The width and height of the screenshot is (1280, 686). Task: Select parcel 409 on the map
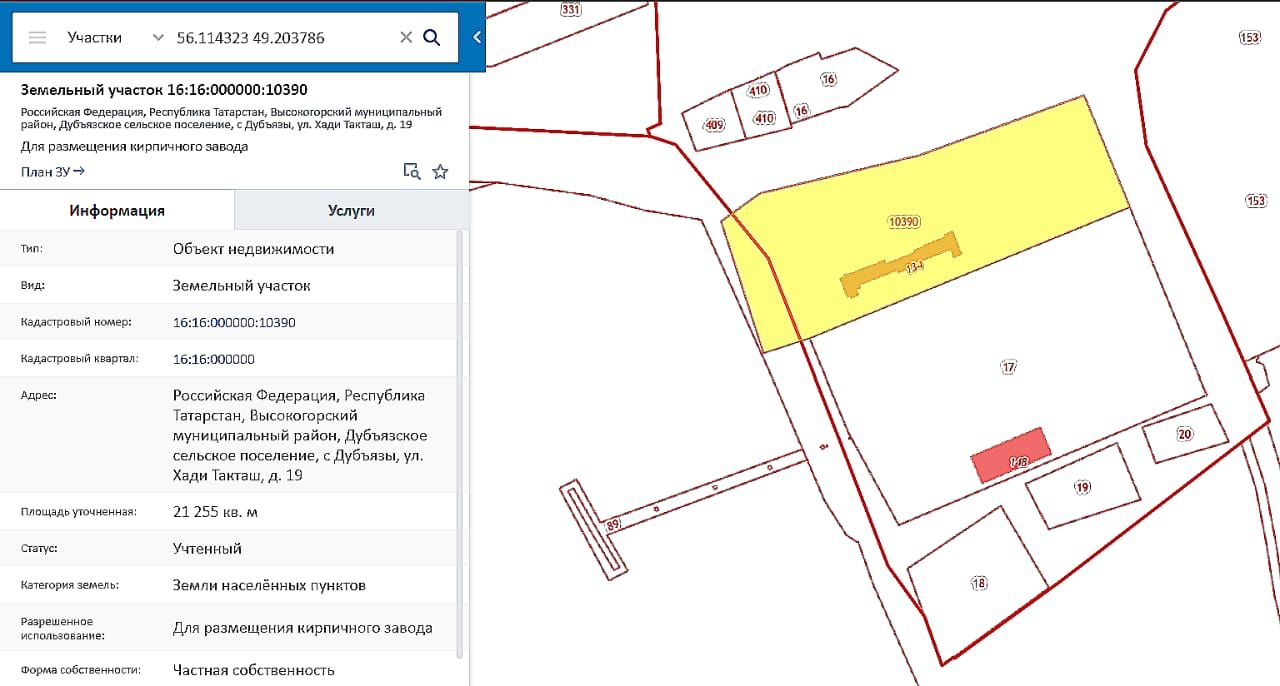pos(711,127)
